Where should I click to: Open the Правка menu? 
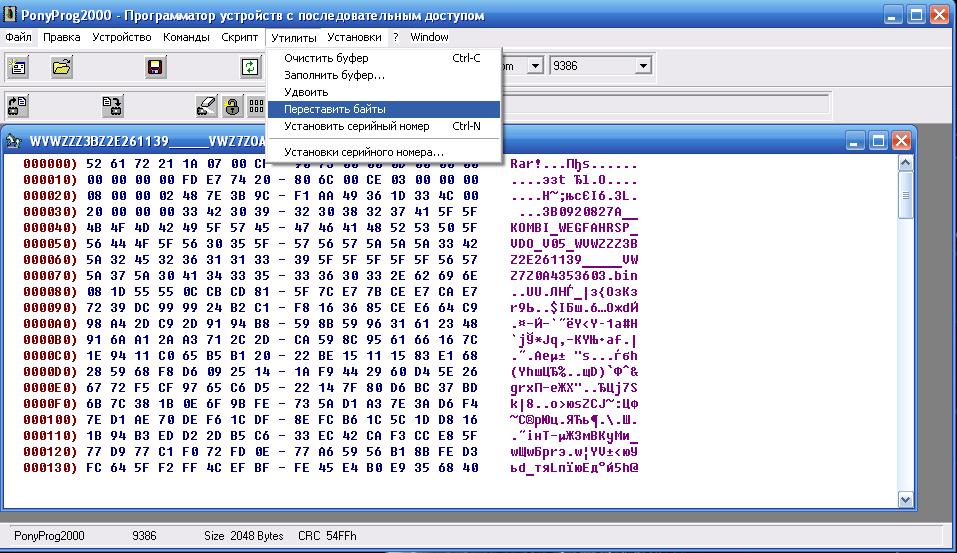click(62, 37)
